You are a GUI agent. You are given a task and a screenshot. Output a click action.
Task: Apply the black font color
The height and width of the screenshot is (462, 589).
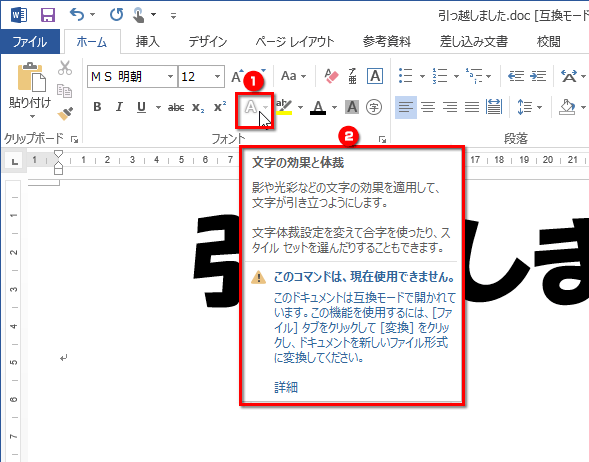pyautogui.click(x=318, y=107)
